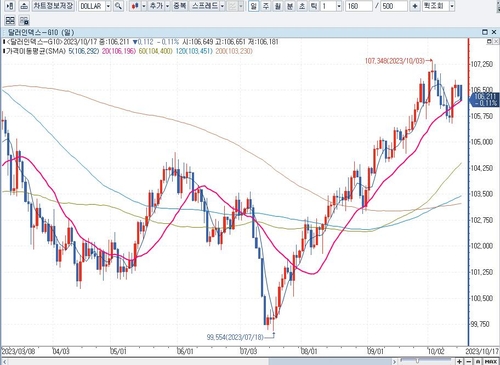Viewport: 500px width, 365px height.
Task: Click the 99,750 price axis label
Action: 480,324
